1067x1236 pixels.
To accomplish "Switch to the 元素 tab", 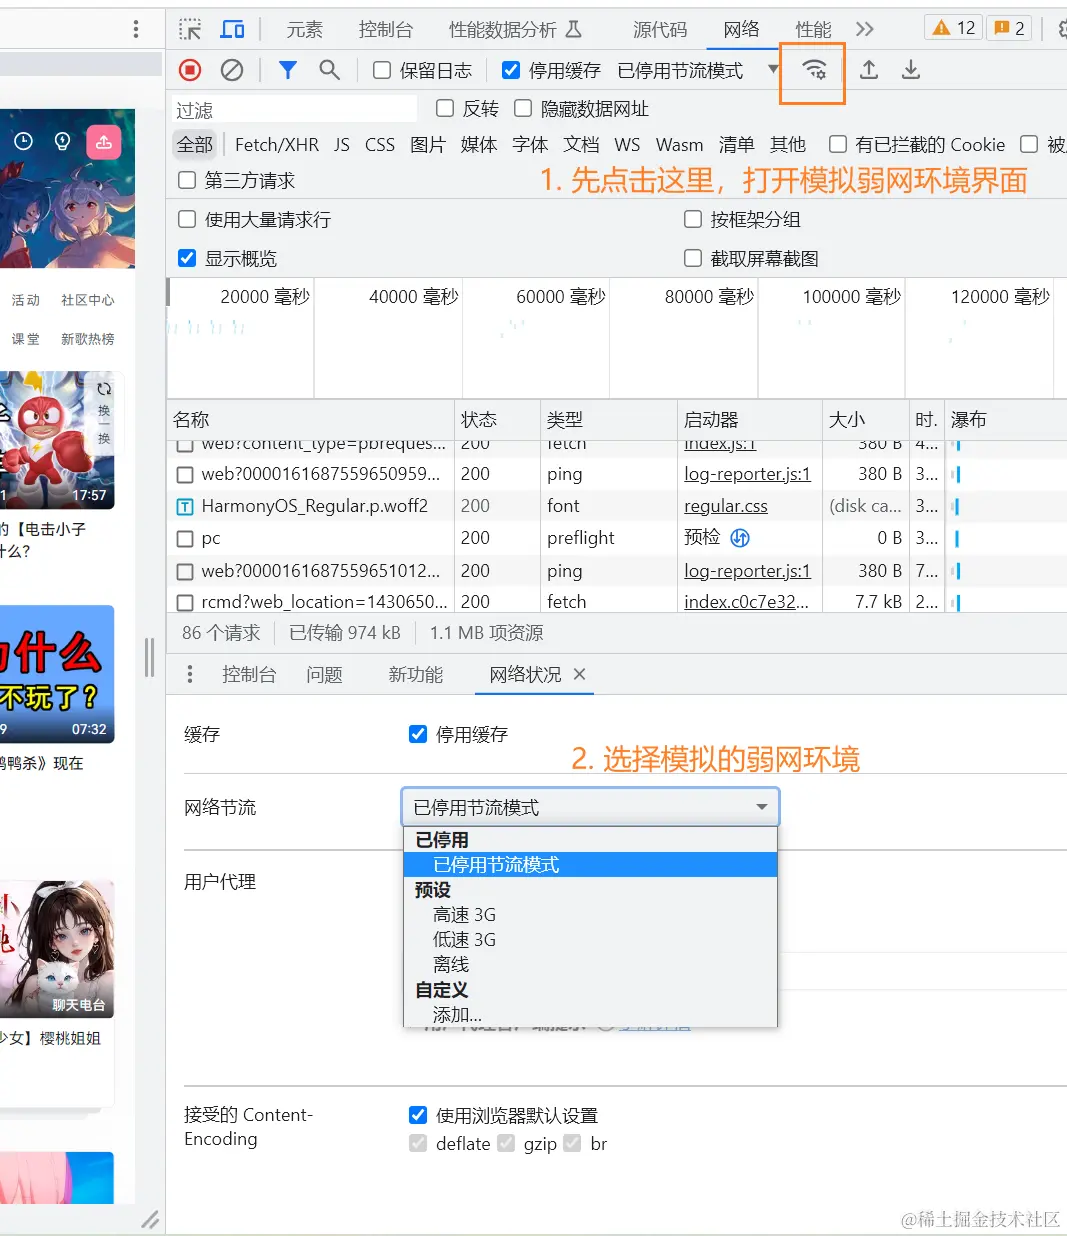I will pos(305,29).
